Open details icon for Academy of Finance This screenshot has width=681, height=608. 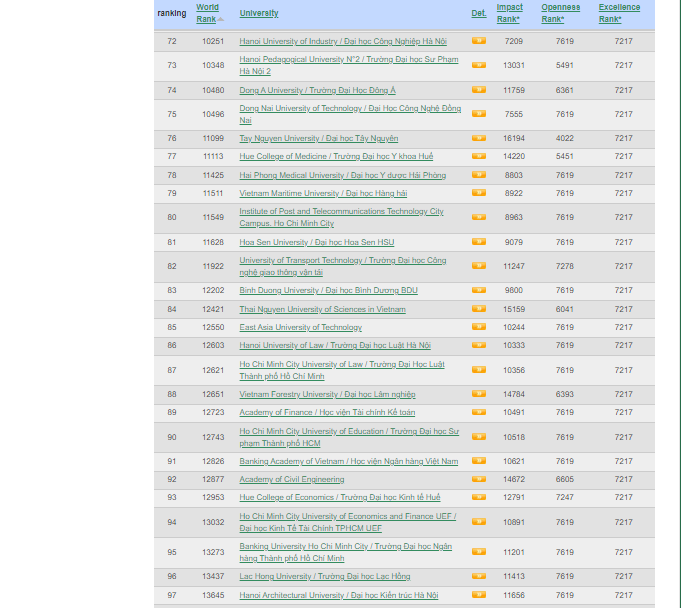(x=479, y=412)
